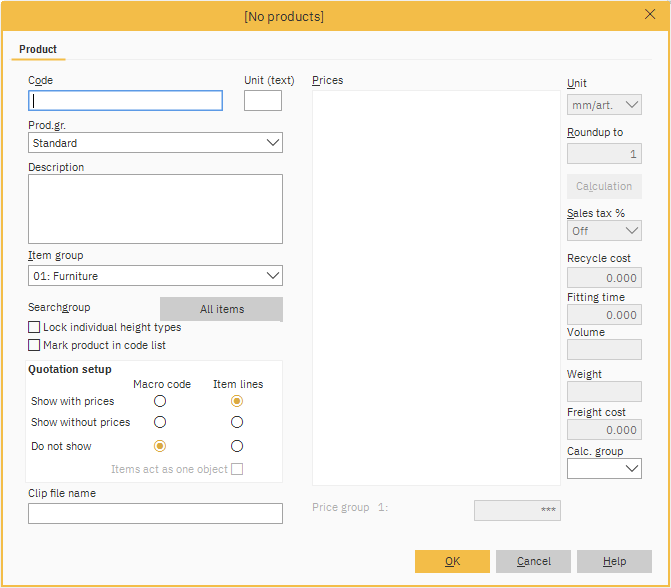
Task: Expand the Prod.gr. Standard dropdown
Action: (155, 143)
